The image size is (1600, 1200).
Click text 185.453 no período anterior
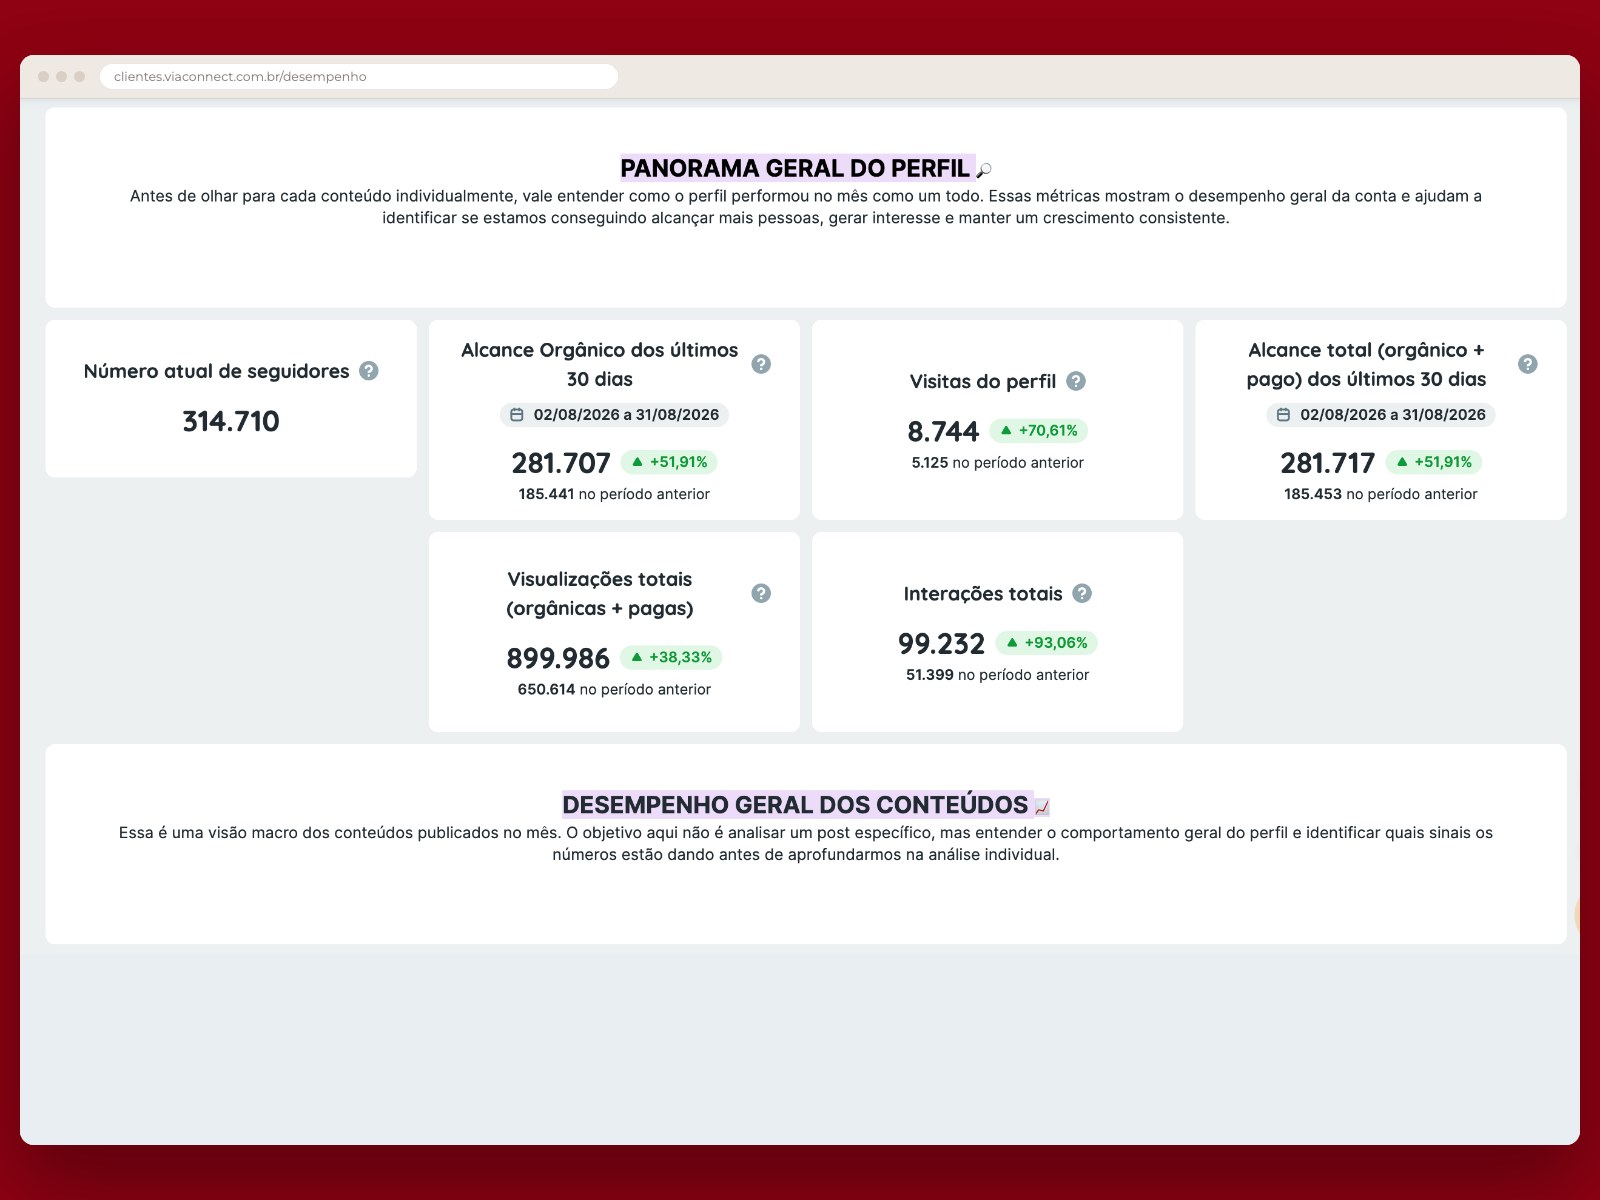(1381, 494)
